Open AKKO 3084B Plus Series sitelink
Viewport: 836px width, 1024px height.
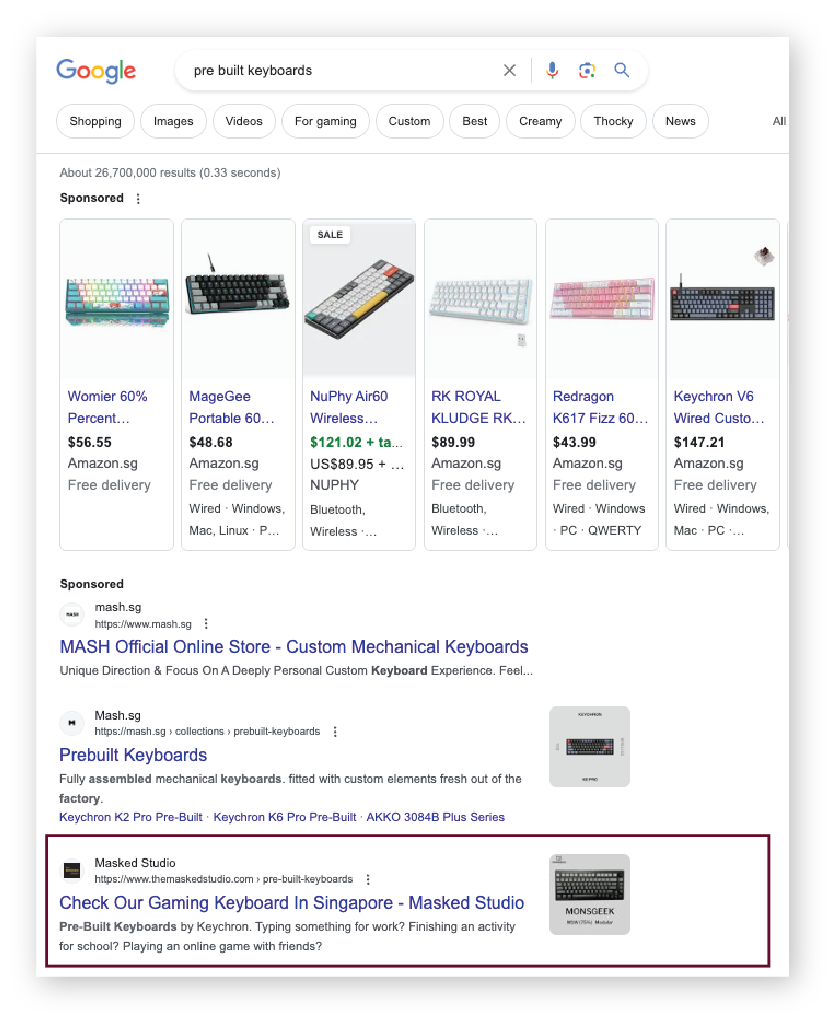pyautogui.click(x=436, y=817)
